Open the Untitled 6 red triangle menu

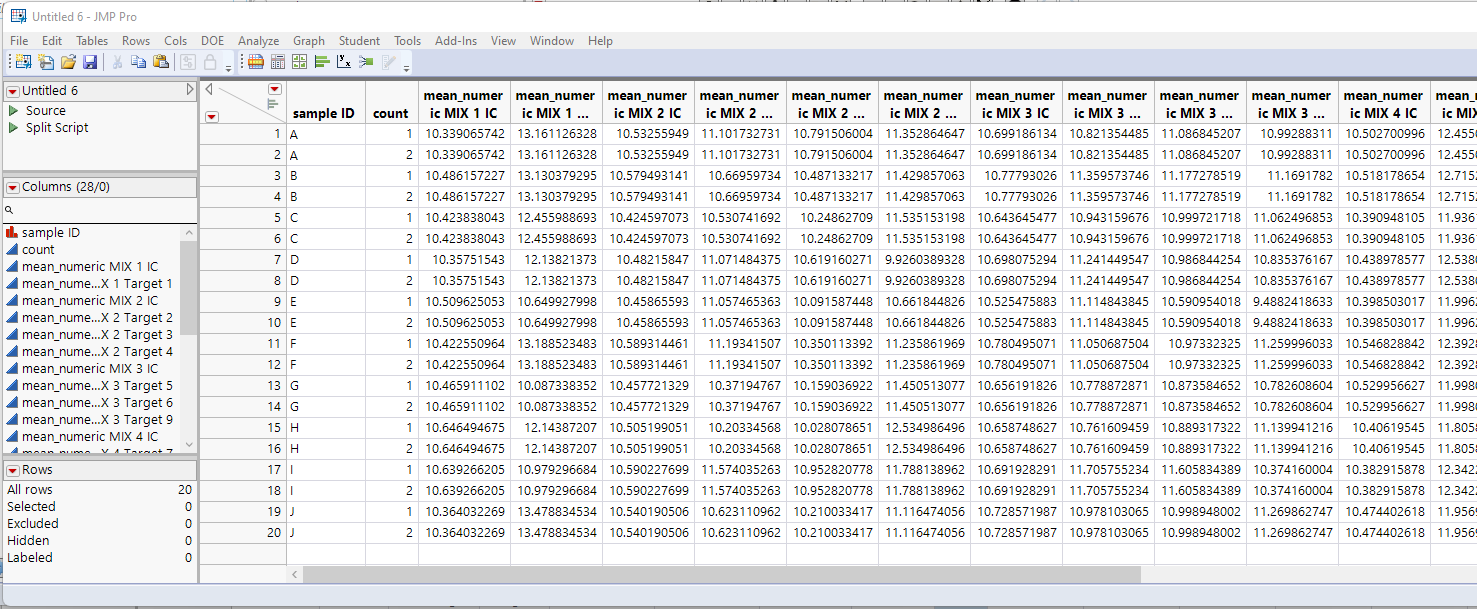click(x=11, y=89)
